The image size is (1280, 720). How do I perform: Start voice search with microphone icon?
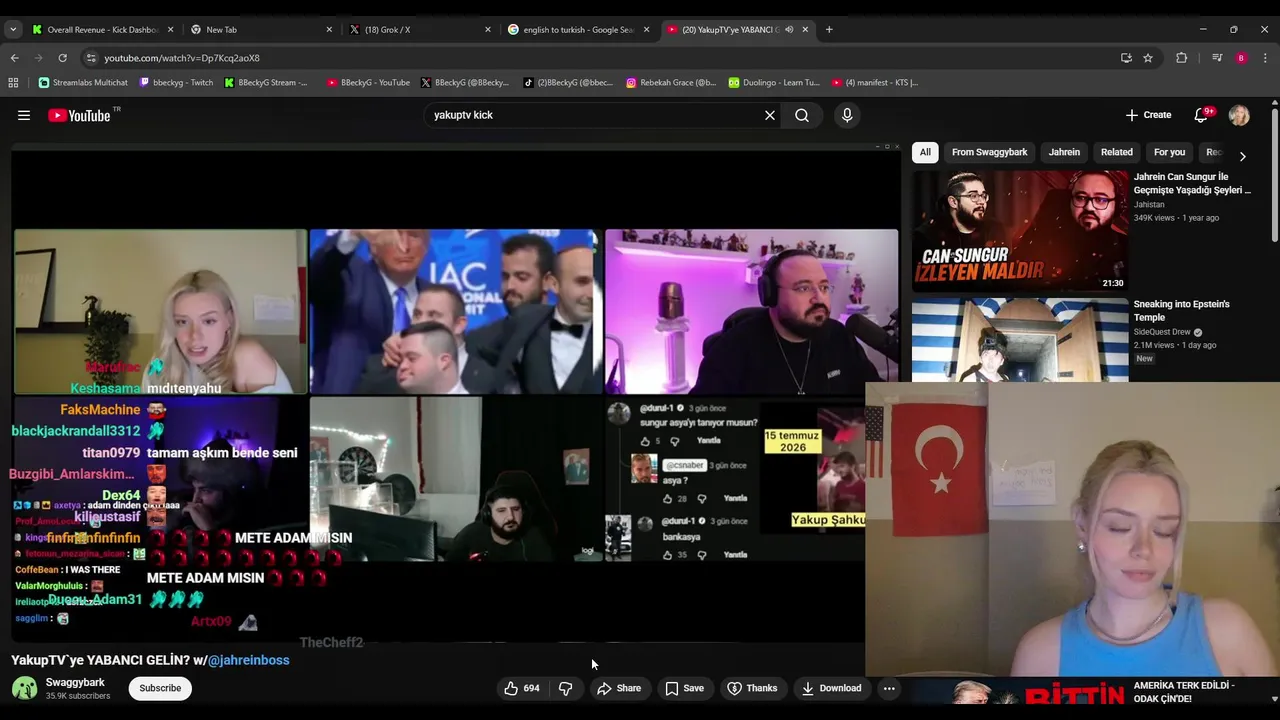847,115
